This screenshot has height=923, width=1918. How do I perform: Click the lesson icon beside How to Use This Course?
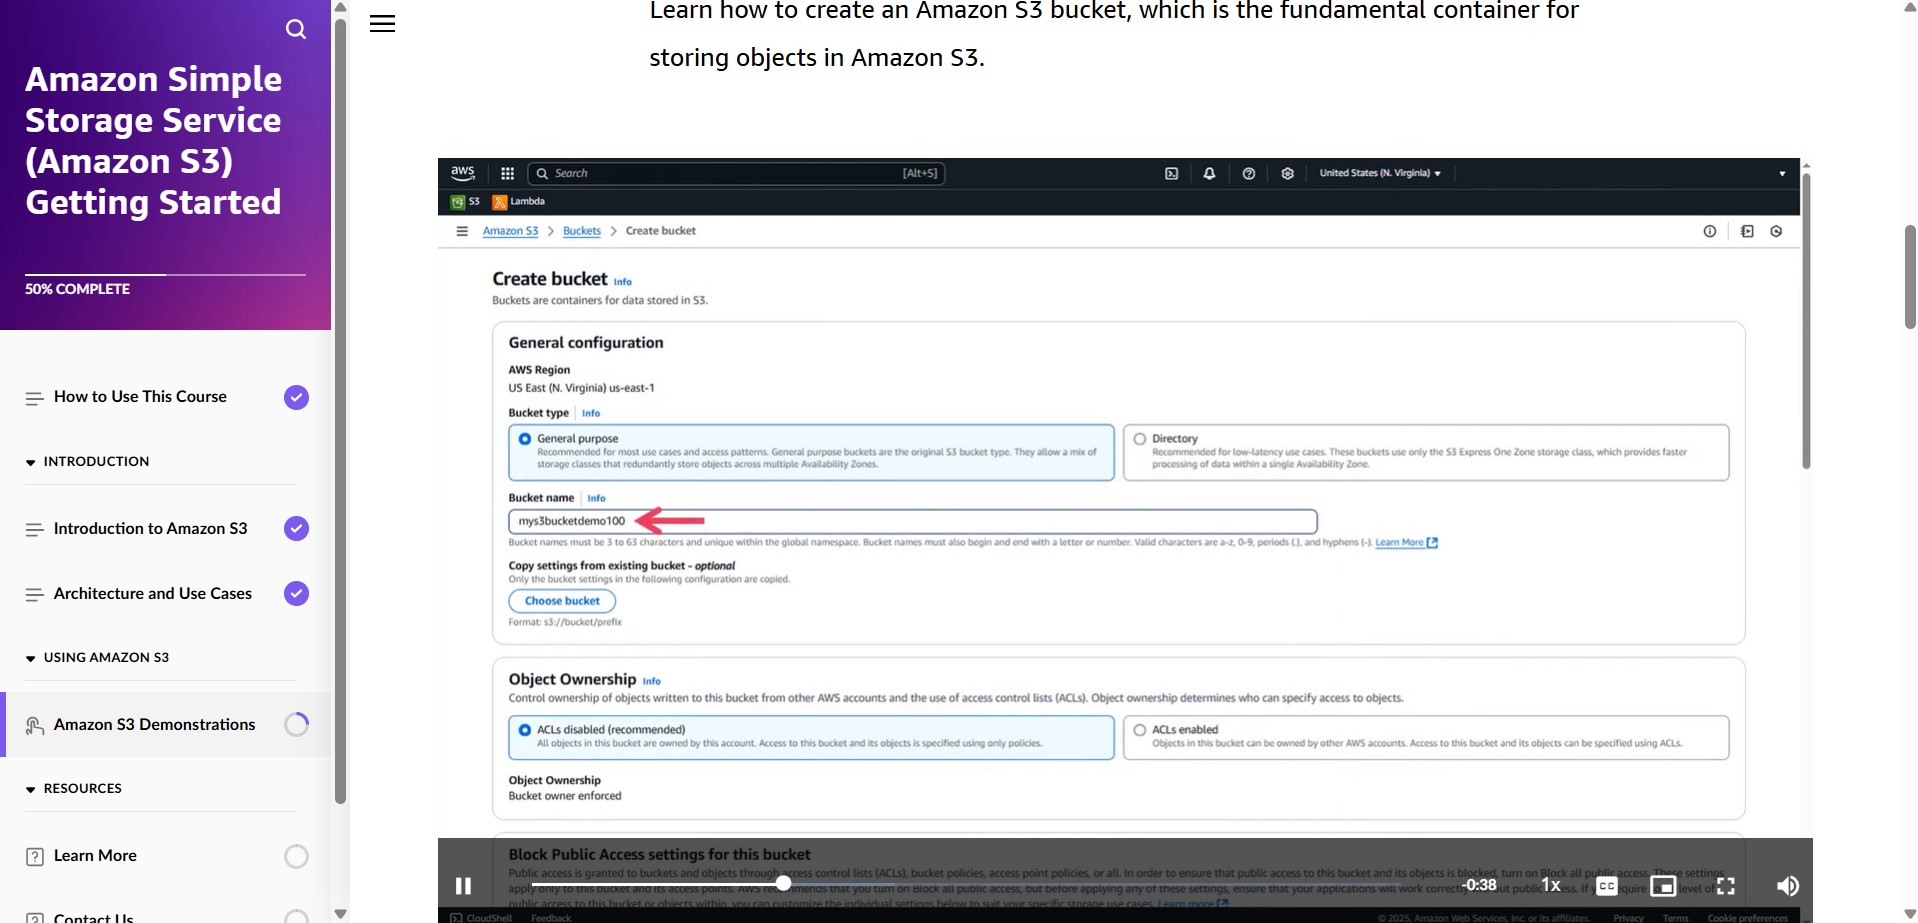34,398
